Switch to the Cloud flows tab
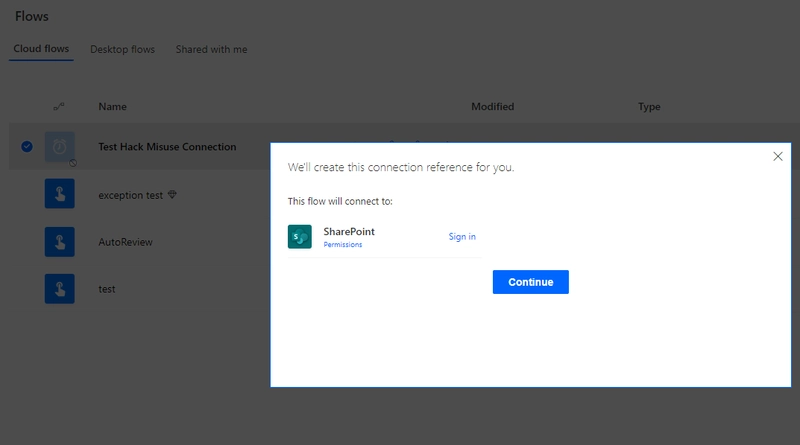800x445 pixels. coord(41,49)
